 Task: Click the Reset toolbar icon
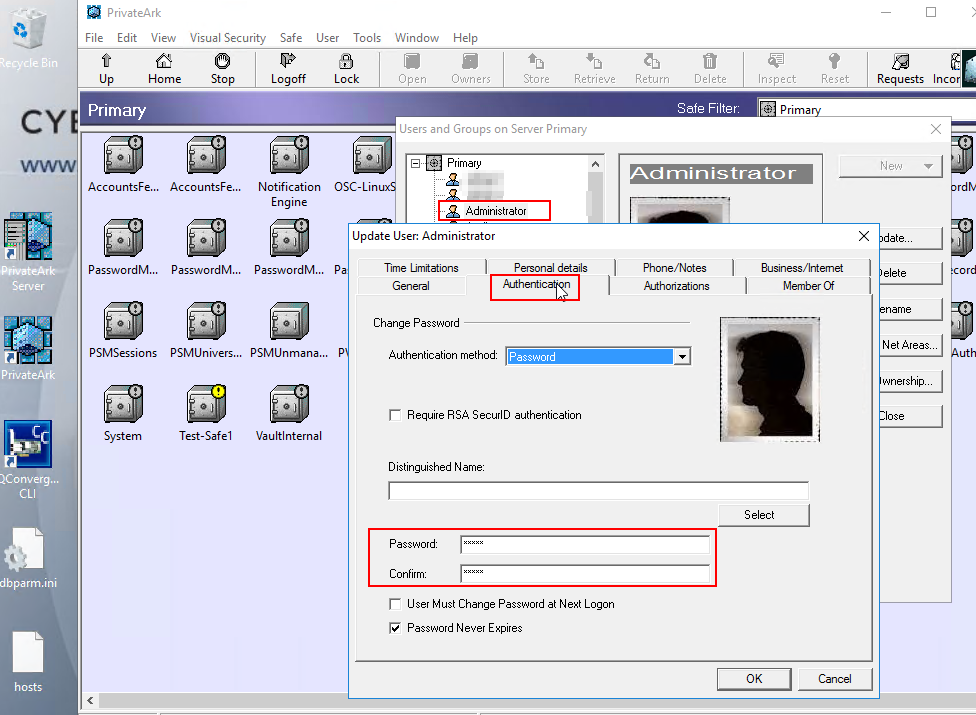tap(835, 69)
